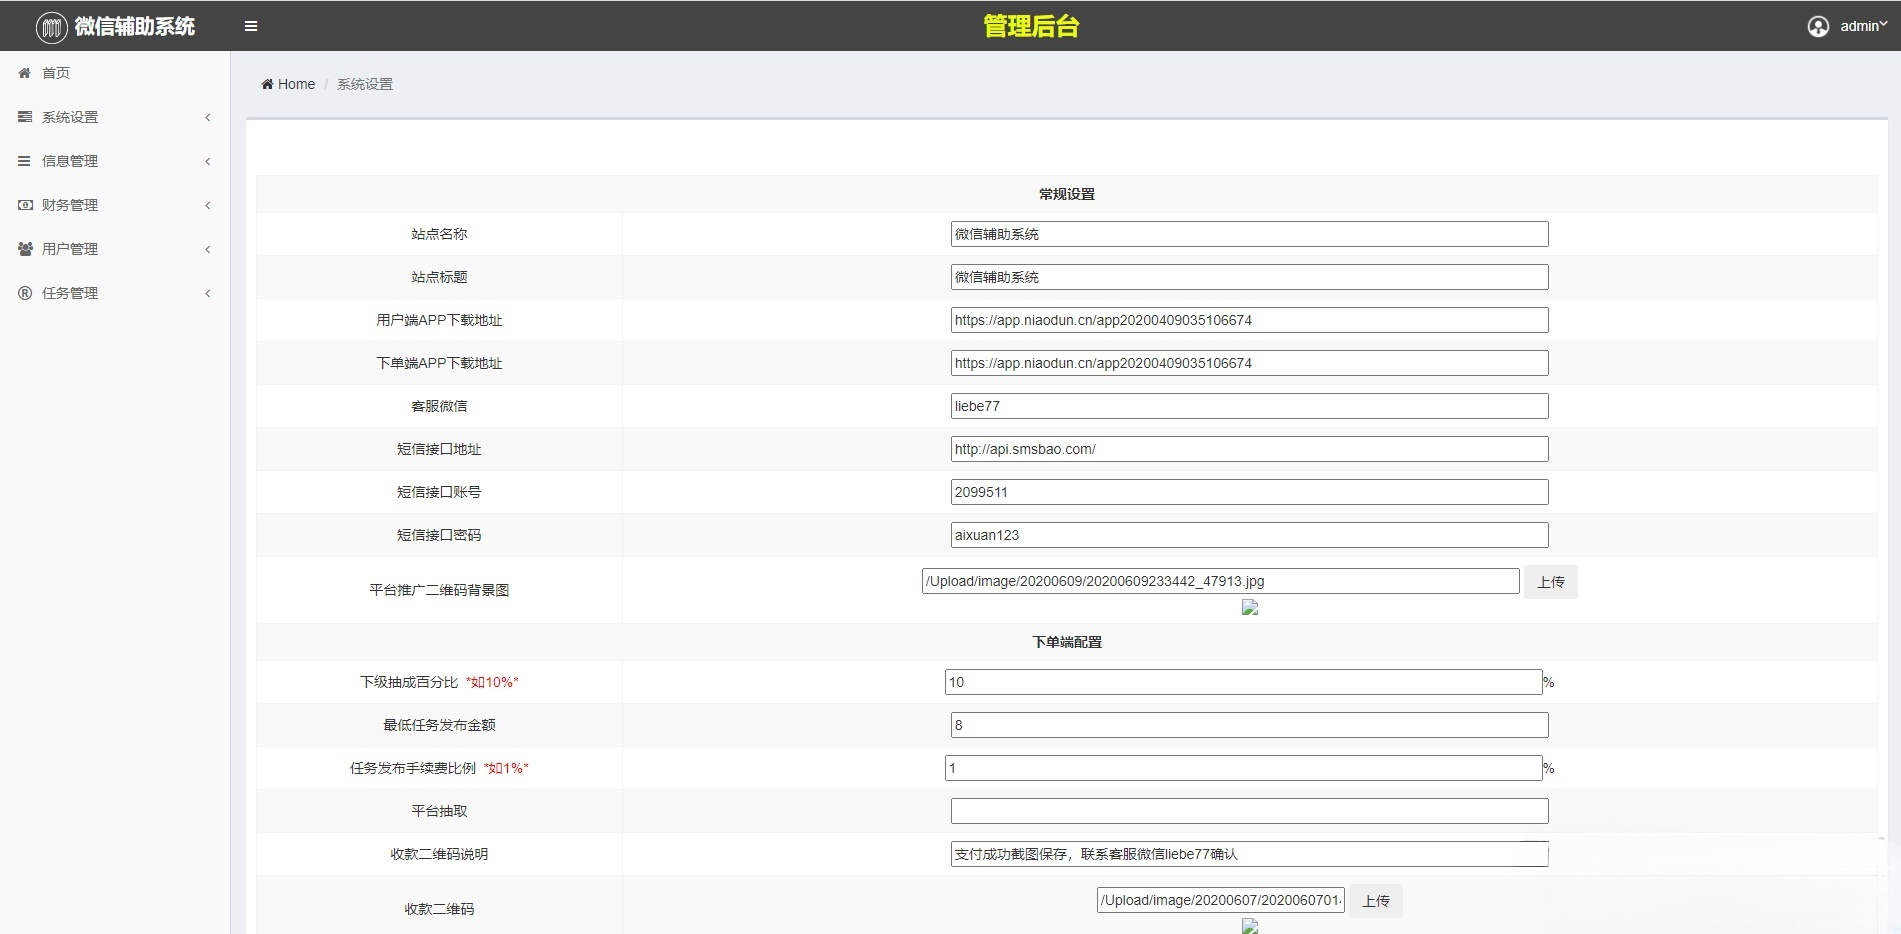Click the broken QR background image thumbnail
This screenshot has width=1901, height=934.
point(1249,607)
